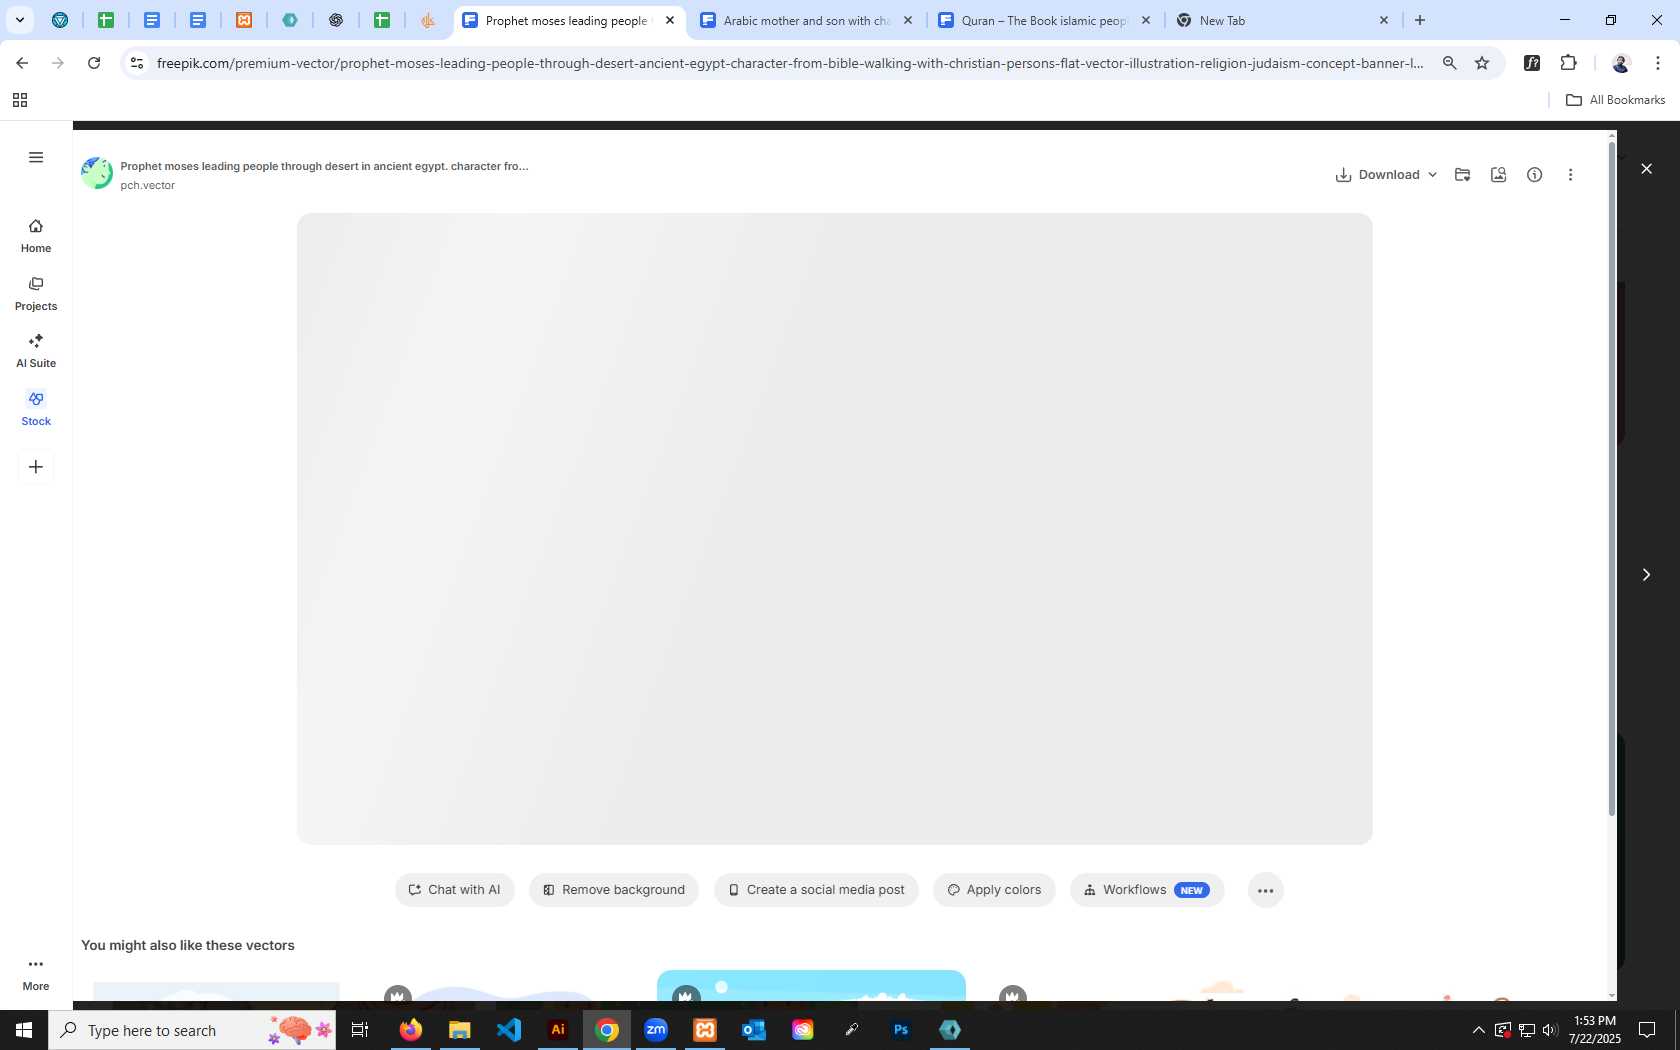Select Stock in the sidebar

(36, 409)
